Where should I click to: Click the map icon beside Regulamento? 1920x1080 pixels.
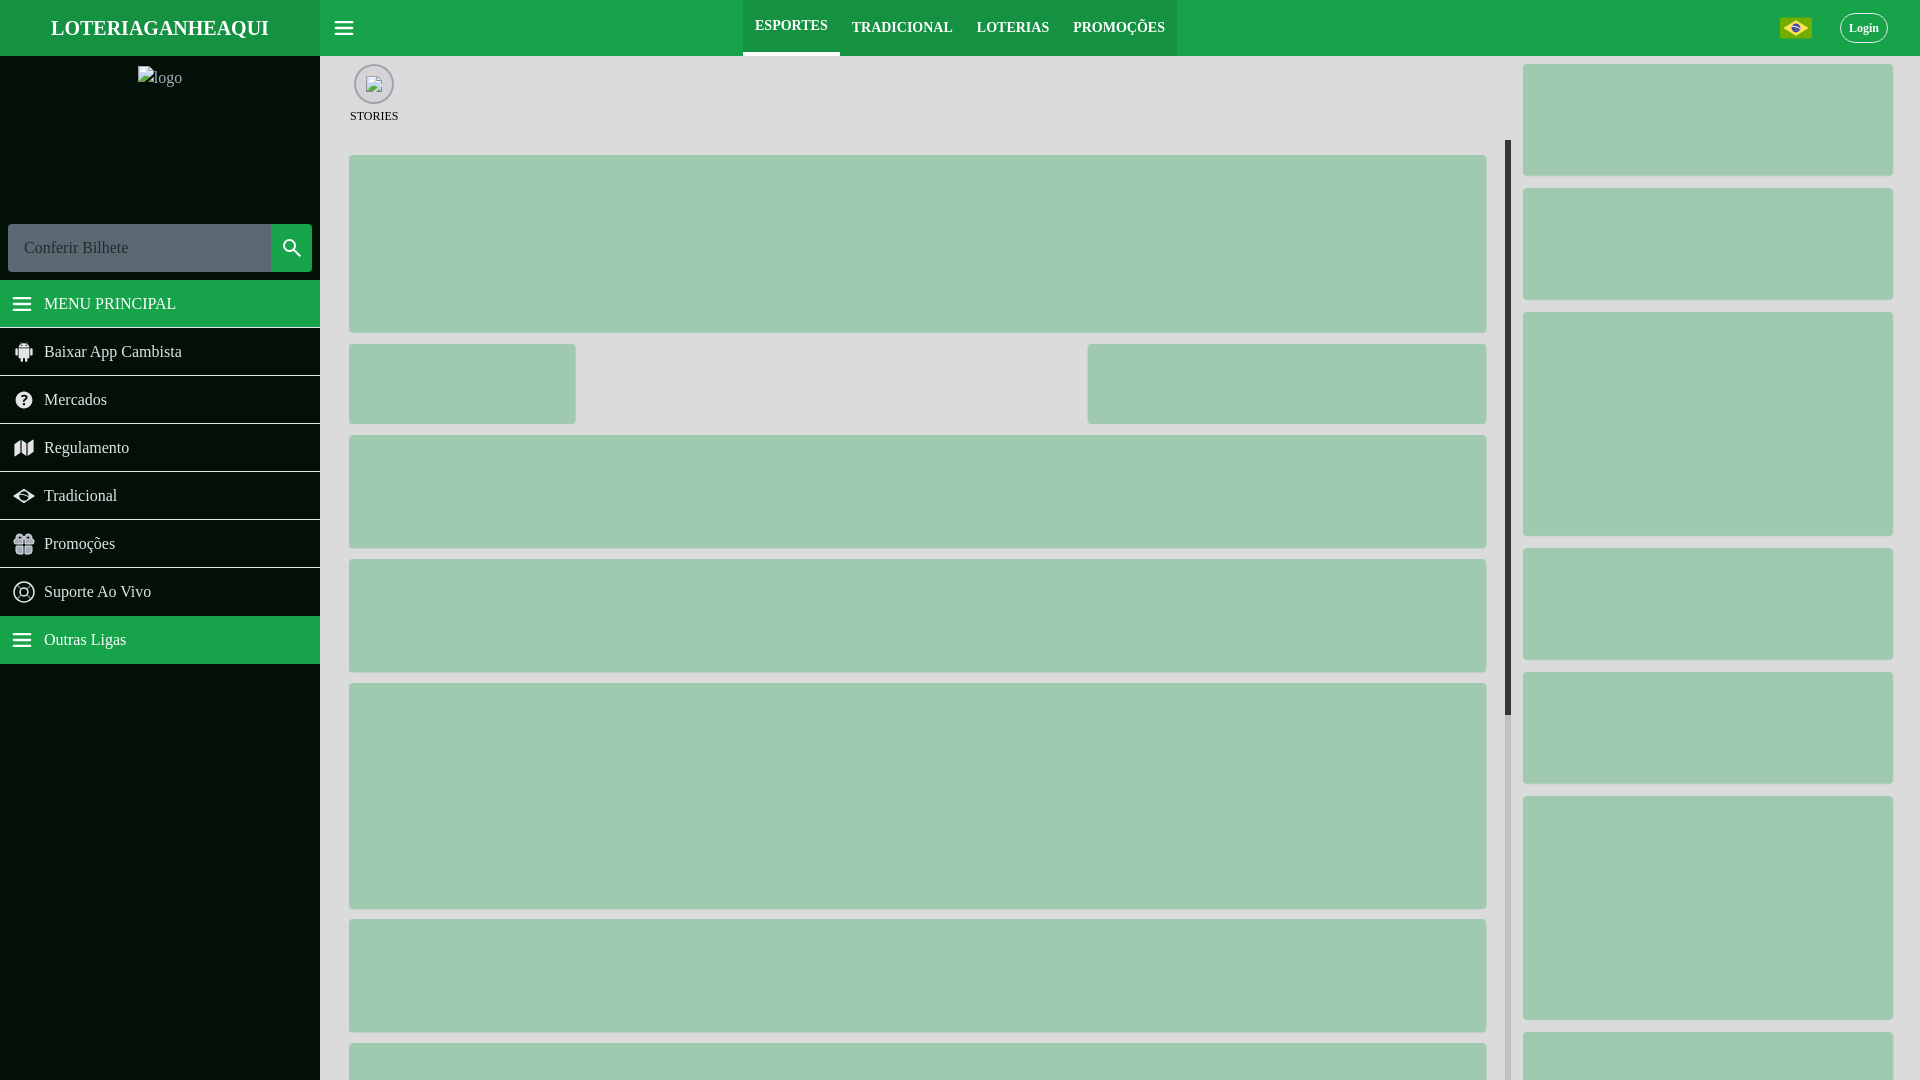24,448
